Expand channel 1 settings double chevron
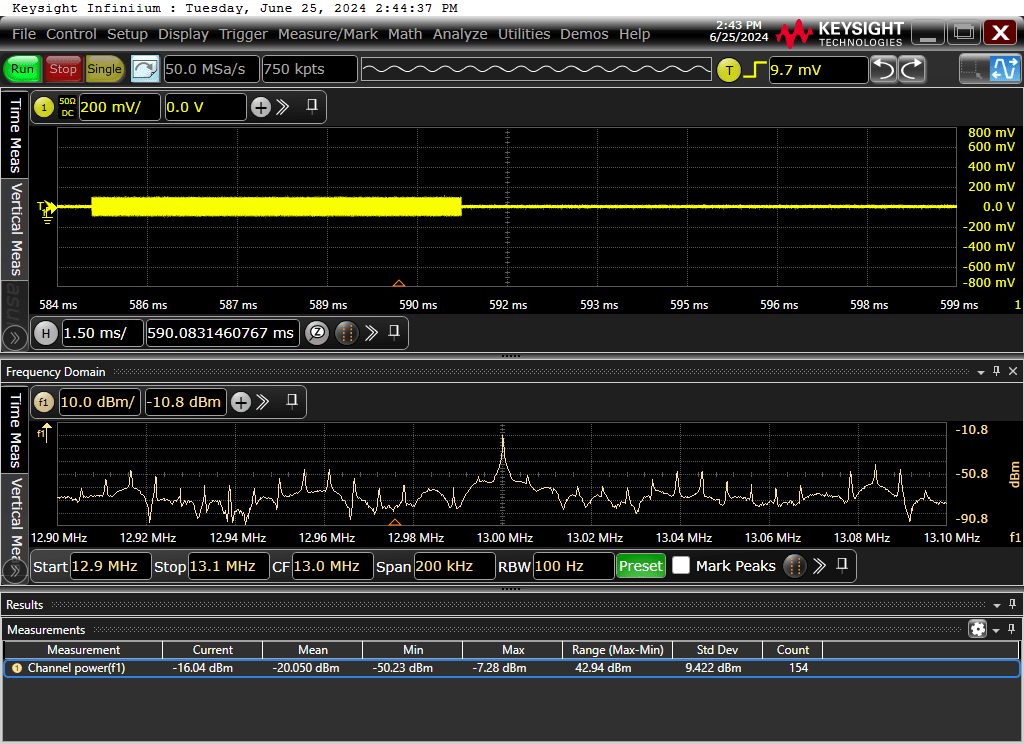This screenshot has height=744, width=1024. [283, 107]
